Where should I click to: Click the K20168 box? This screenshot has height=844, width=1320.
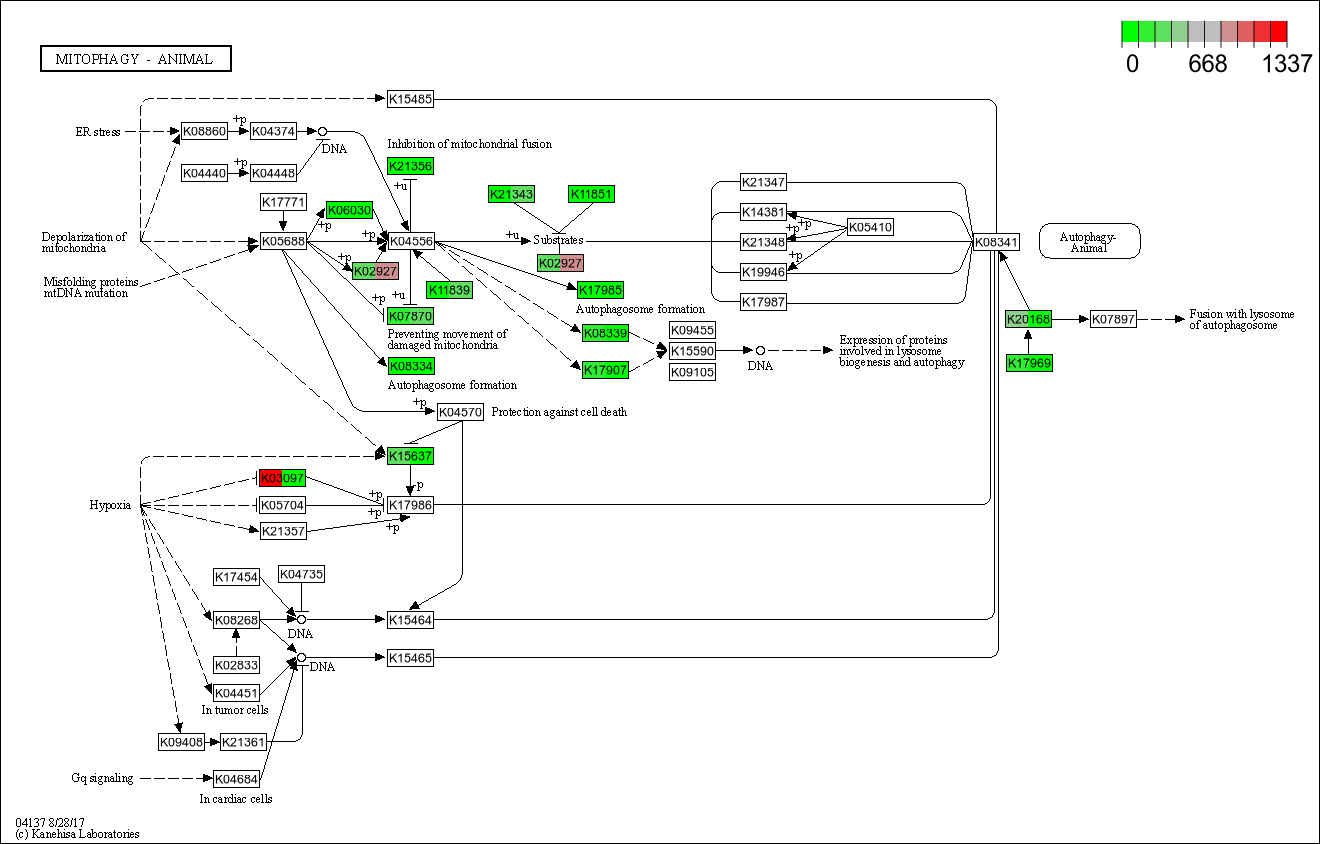1028,319
